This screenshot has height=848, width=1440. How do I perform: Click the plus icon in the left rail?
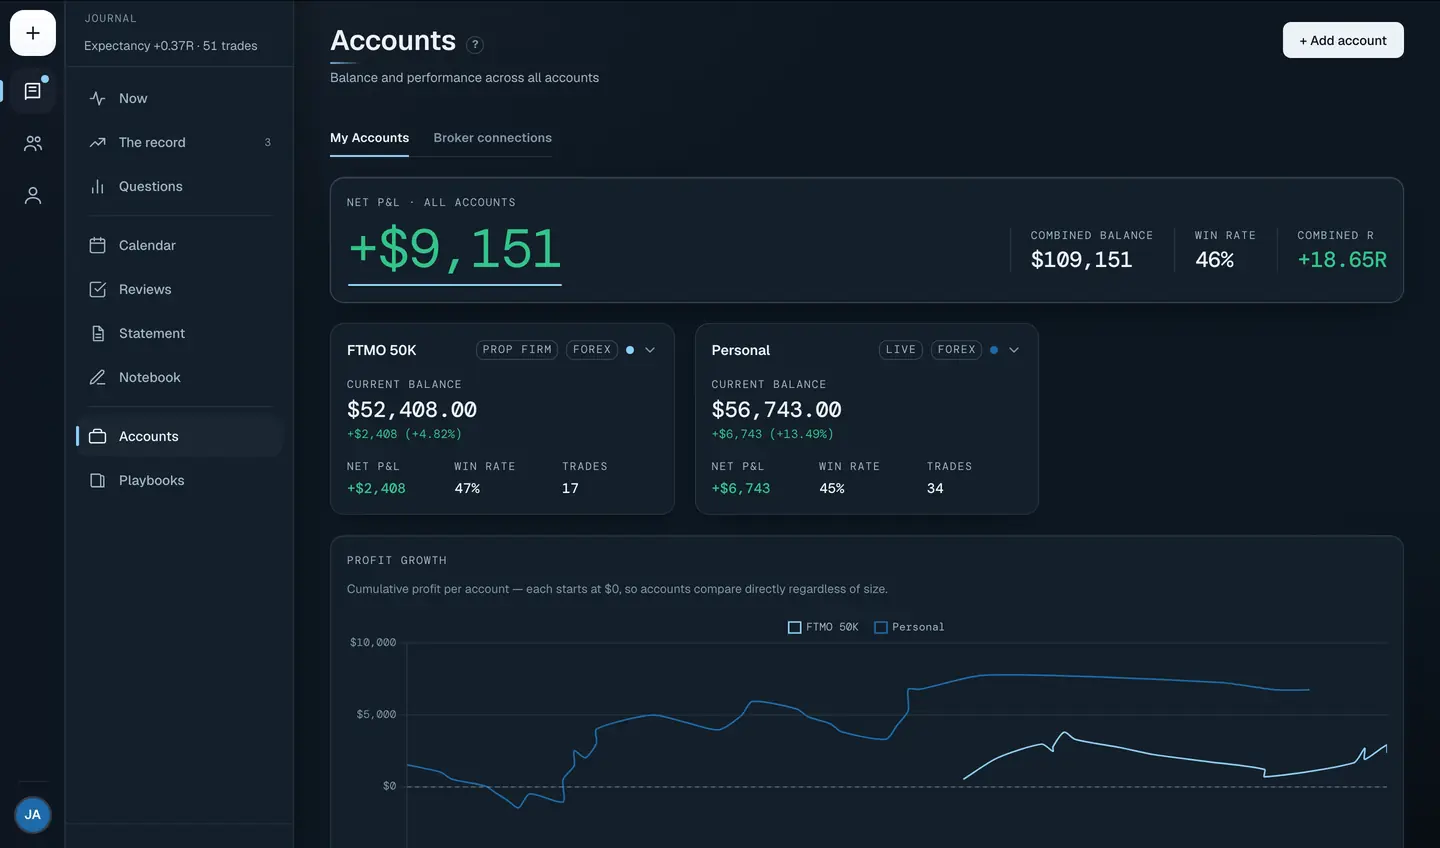pos(33,33)
